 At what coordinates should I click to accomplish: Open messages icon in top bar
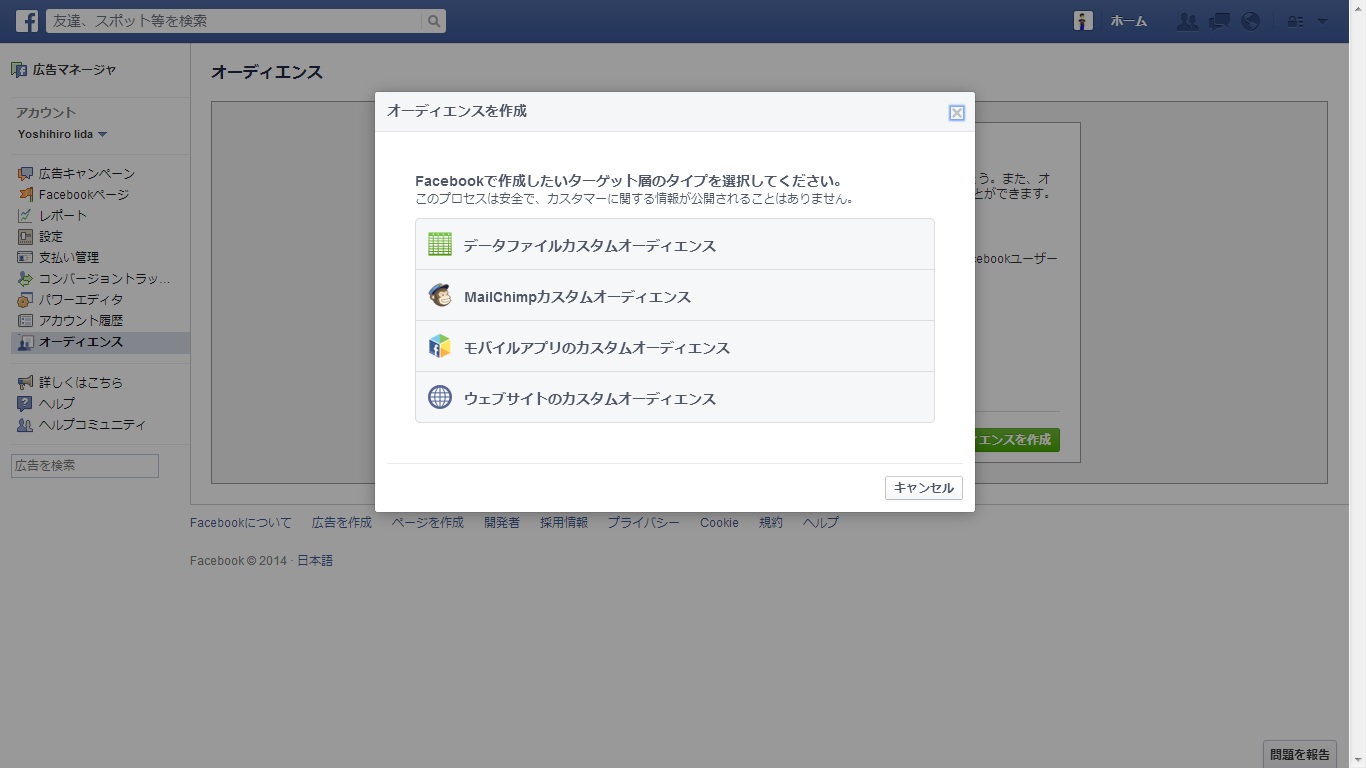point(1219,21)
